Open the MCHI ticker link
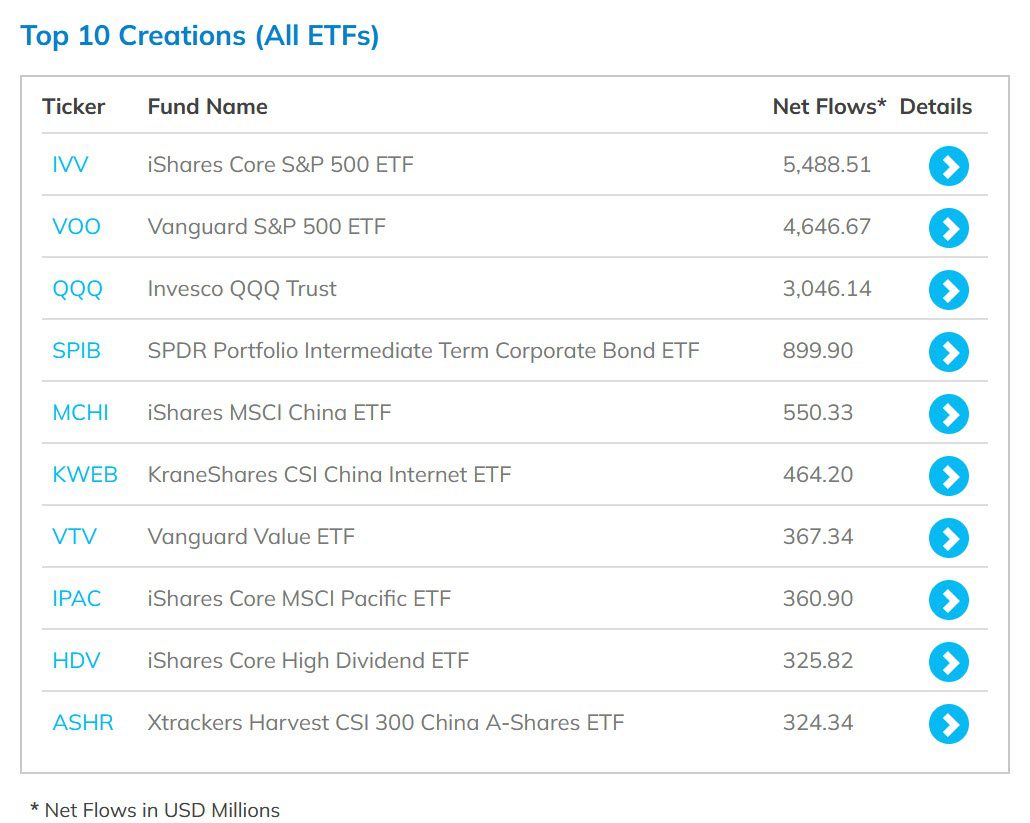This screenshot has width=1030, height=823. [80, 413]
